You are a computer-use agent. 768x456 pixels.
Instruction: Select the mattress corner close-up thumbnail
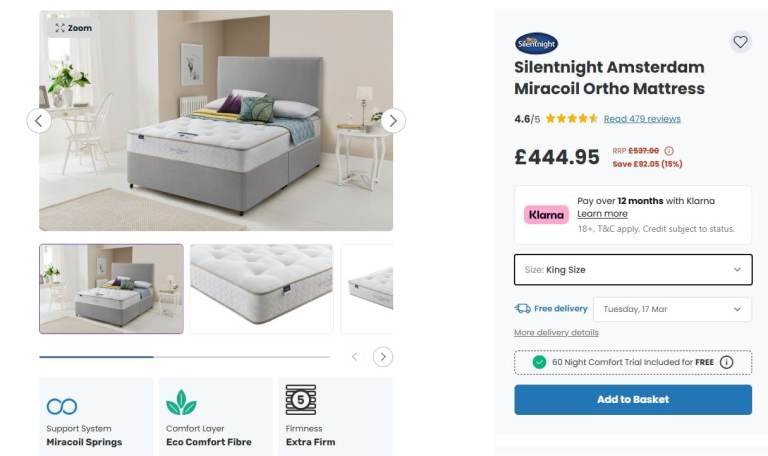point(262,289)
